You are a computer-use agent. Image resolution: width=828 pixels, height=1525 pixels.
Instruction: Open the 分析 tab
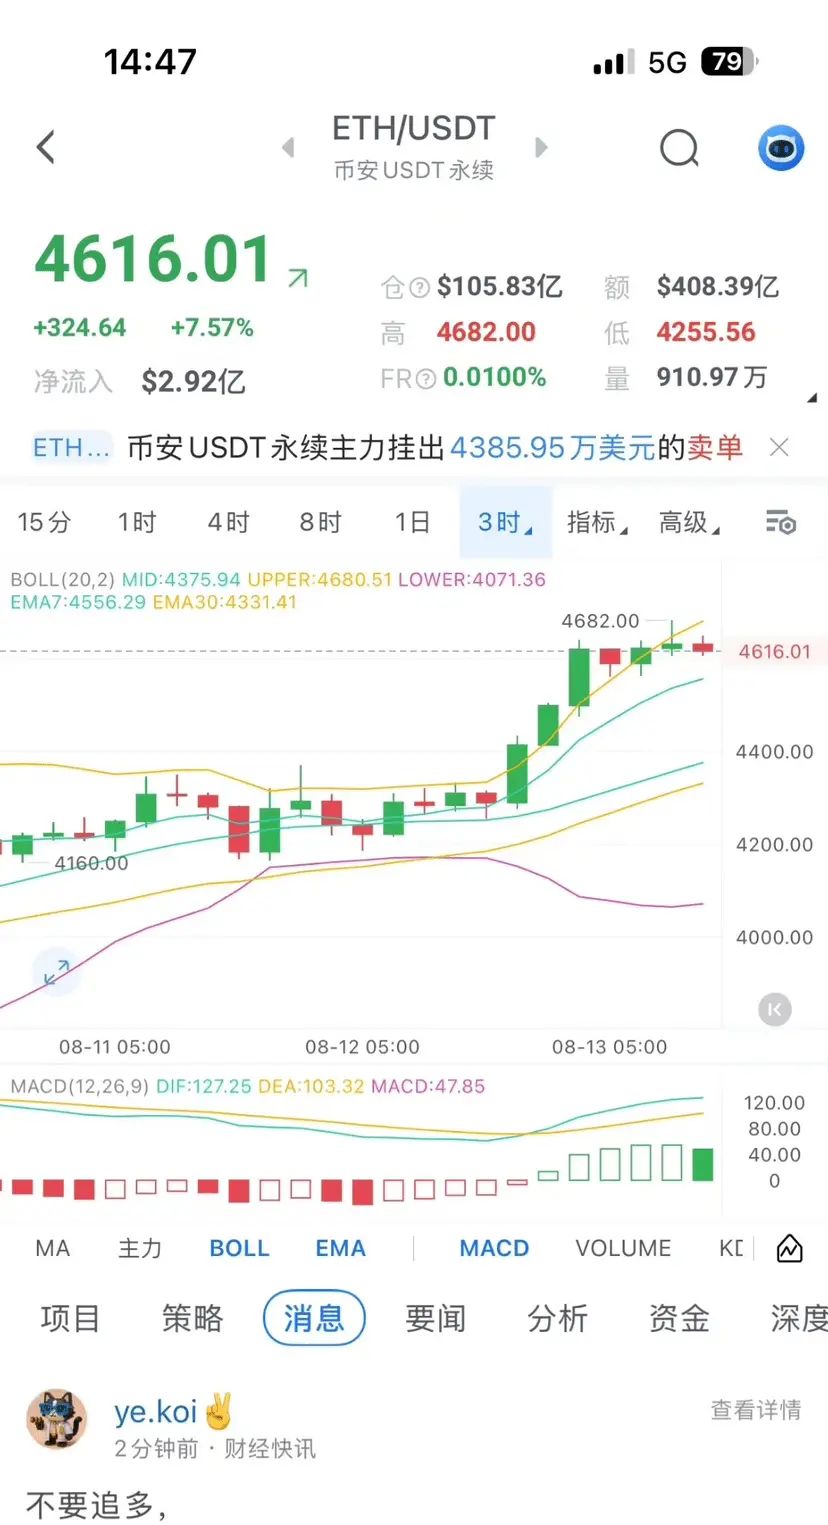(x=558, y=1319)
